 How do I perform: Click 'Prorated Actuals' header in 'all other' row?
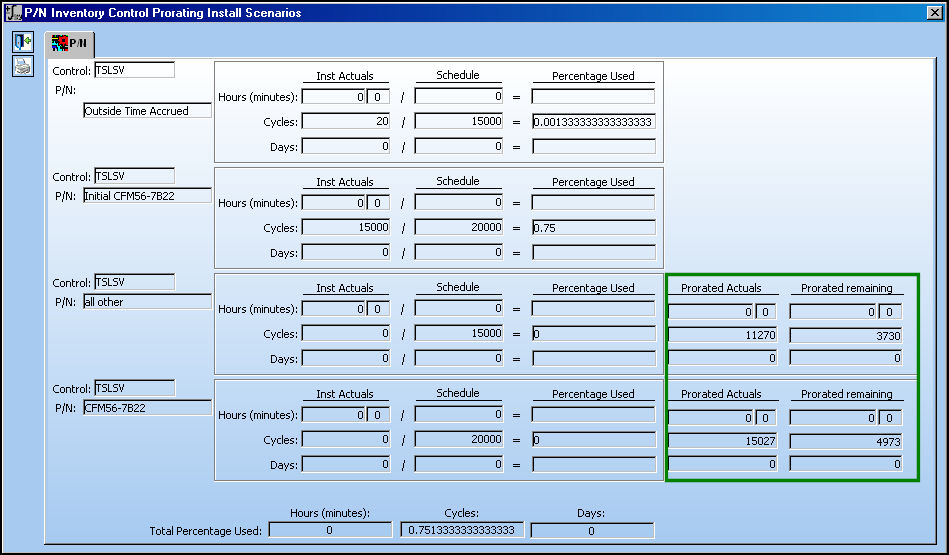pos(721,288)
